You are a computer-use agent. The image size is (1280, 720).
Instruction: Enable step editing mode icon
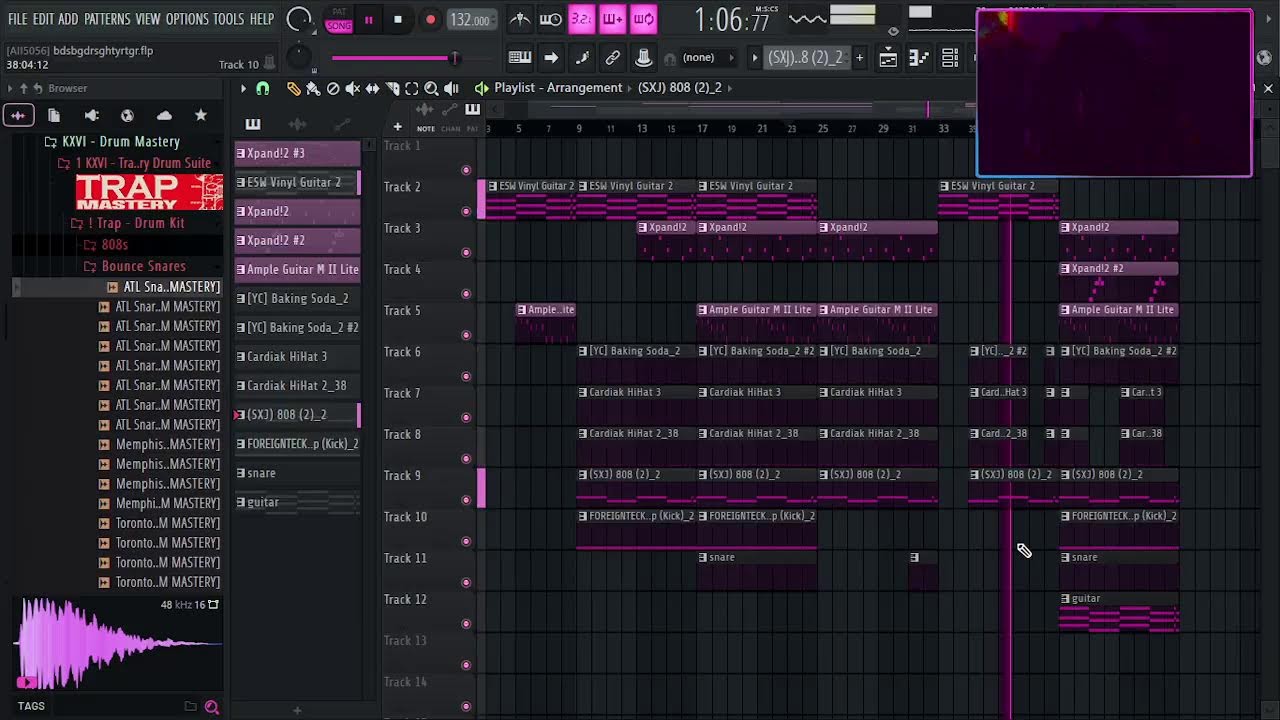click(x=582, y=58)
